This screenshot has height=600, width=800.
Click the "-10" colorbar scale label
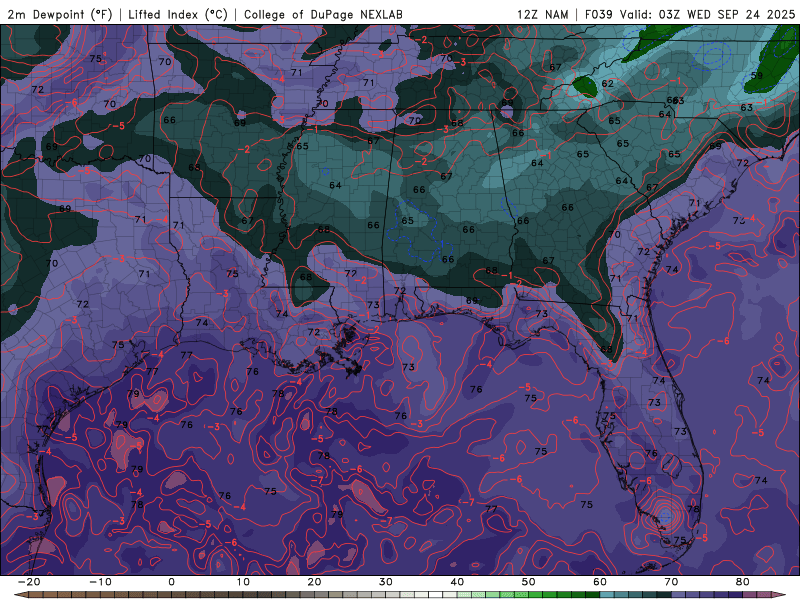pos(100,582)
